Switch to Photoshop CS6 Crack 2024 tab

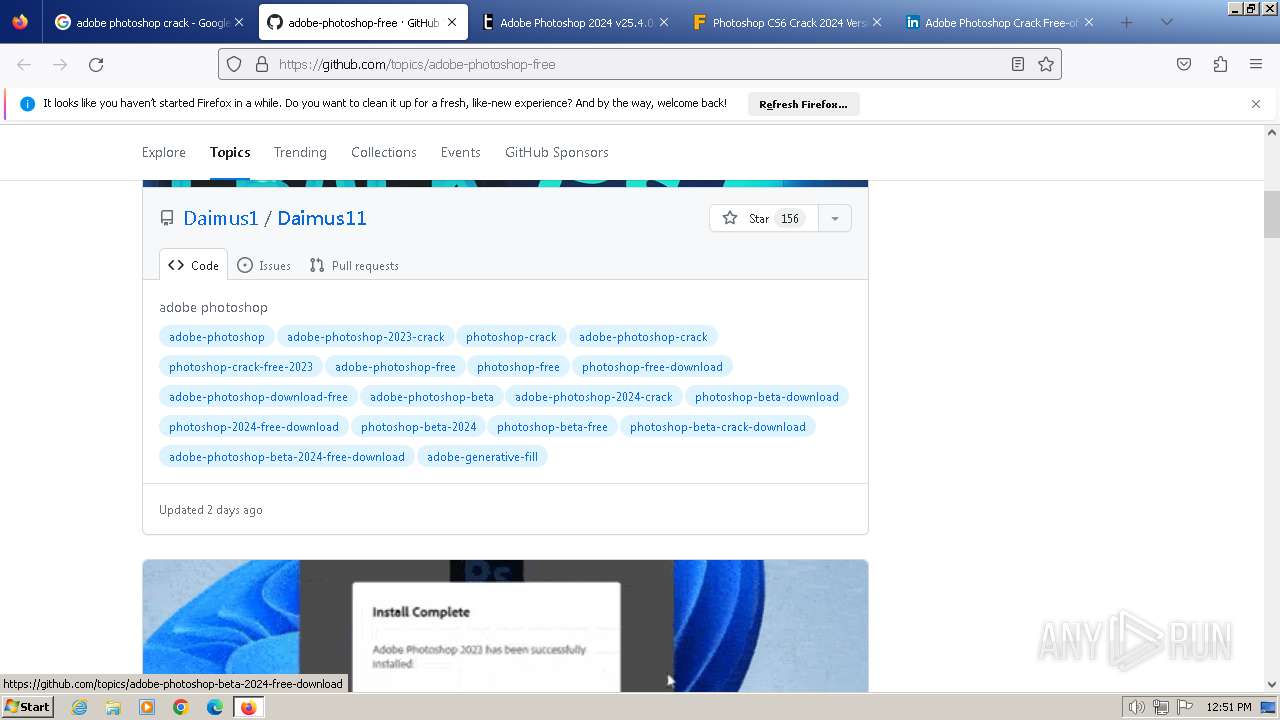tap(788, 22)
